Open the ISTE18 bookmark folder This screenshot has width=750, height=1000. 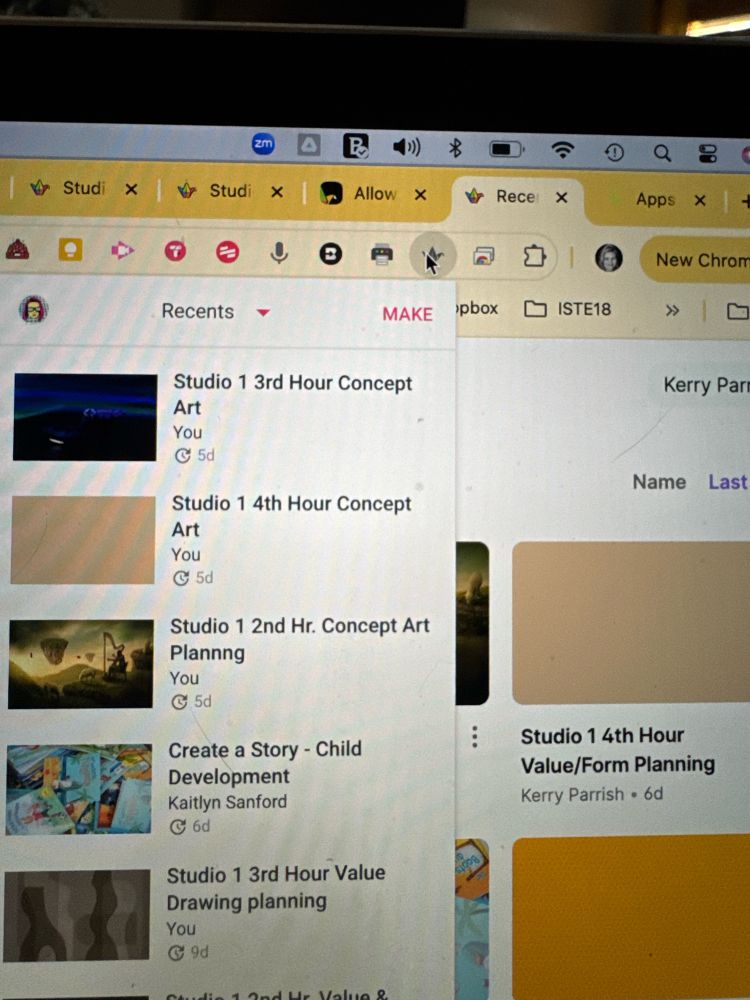click(567, 309)
